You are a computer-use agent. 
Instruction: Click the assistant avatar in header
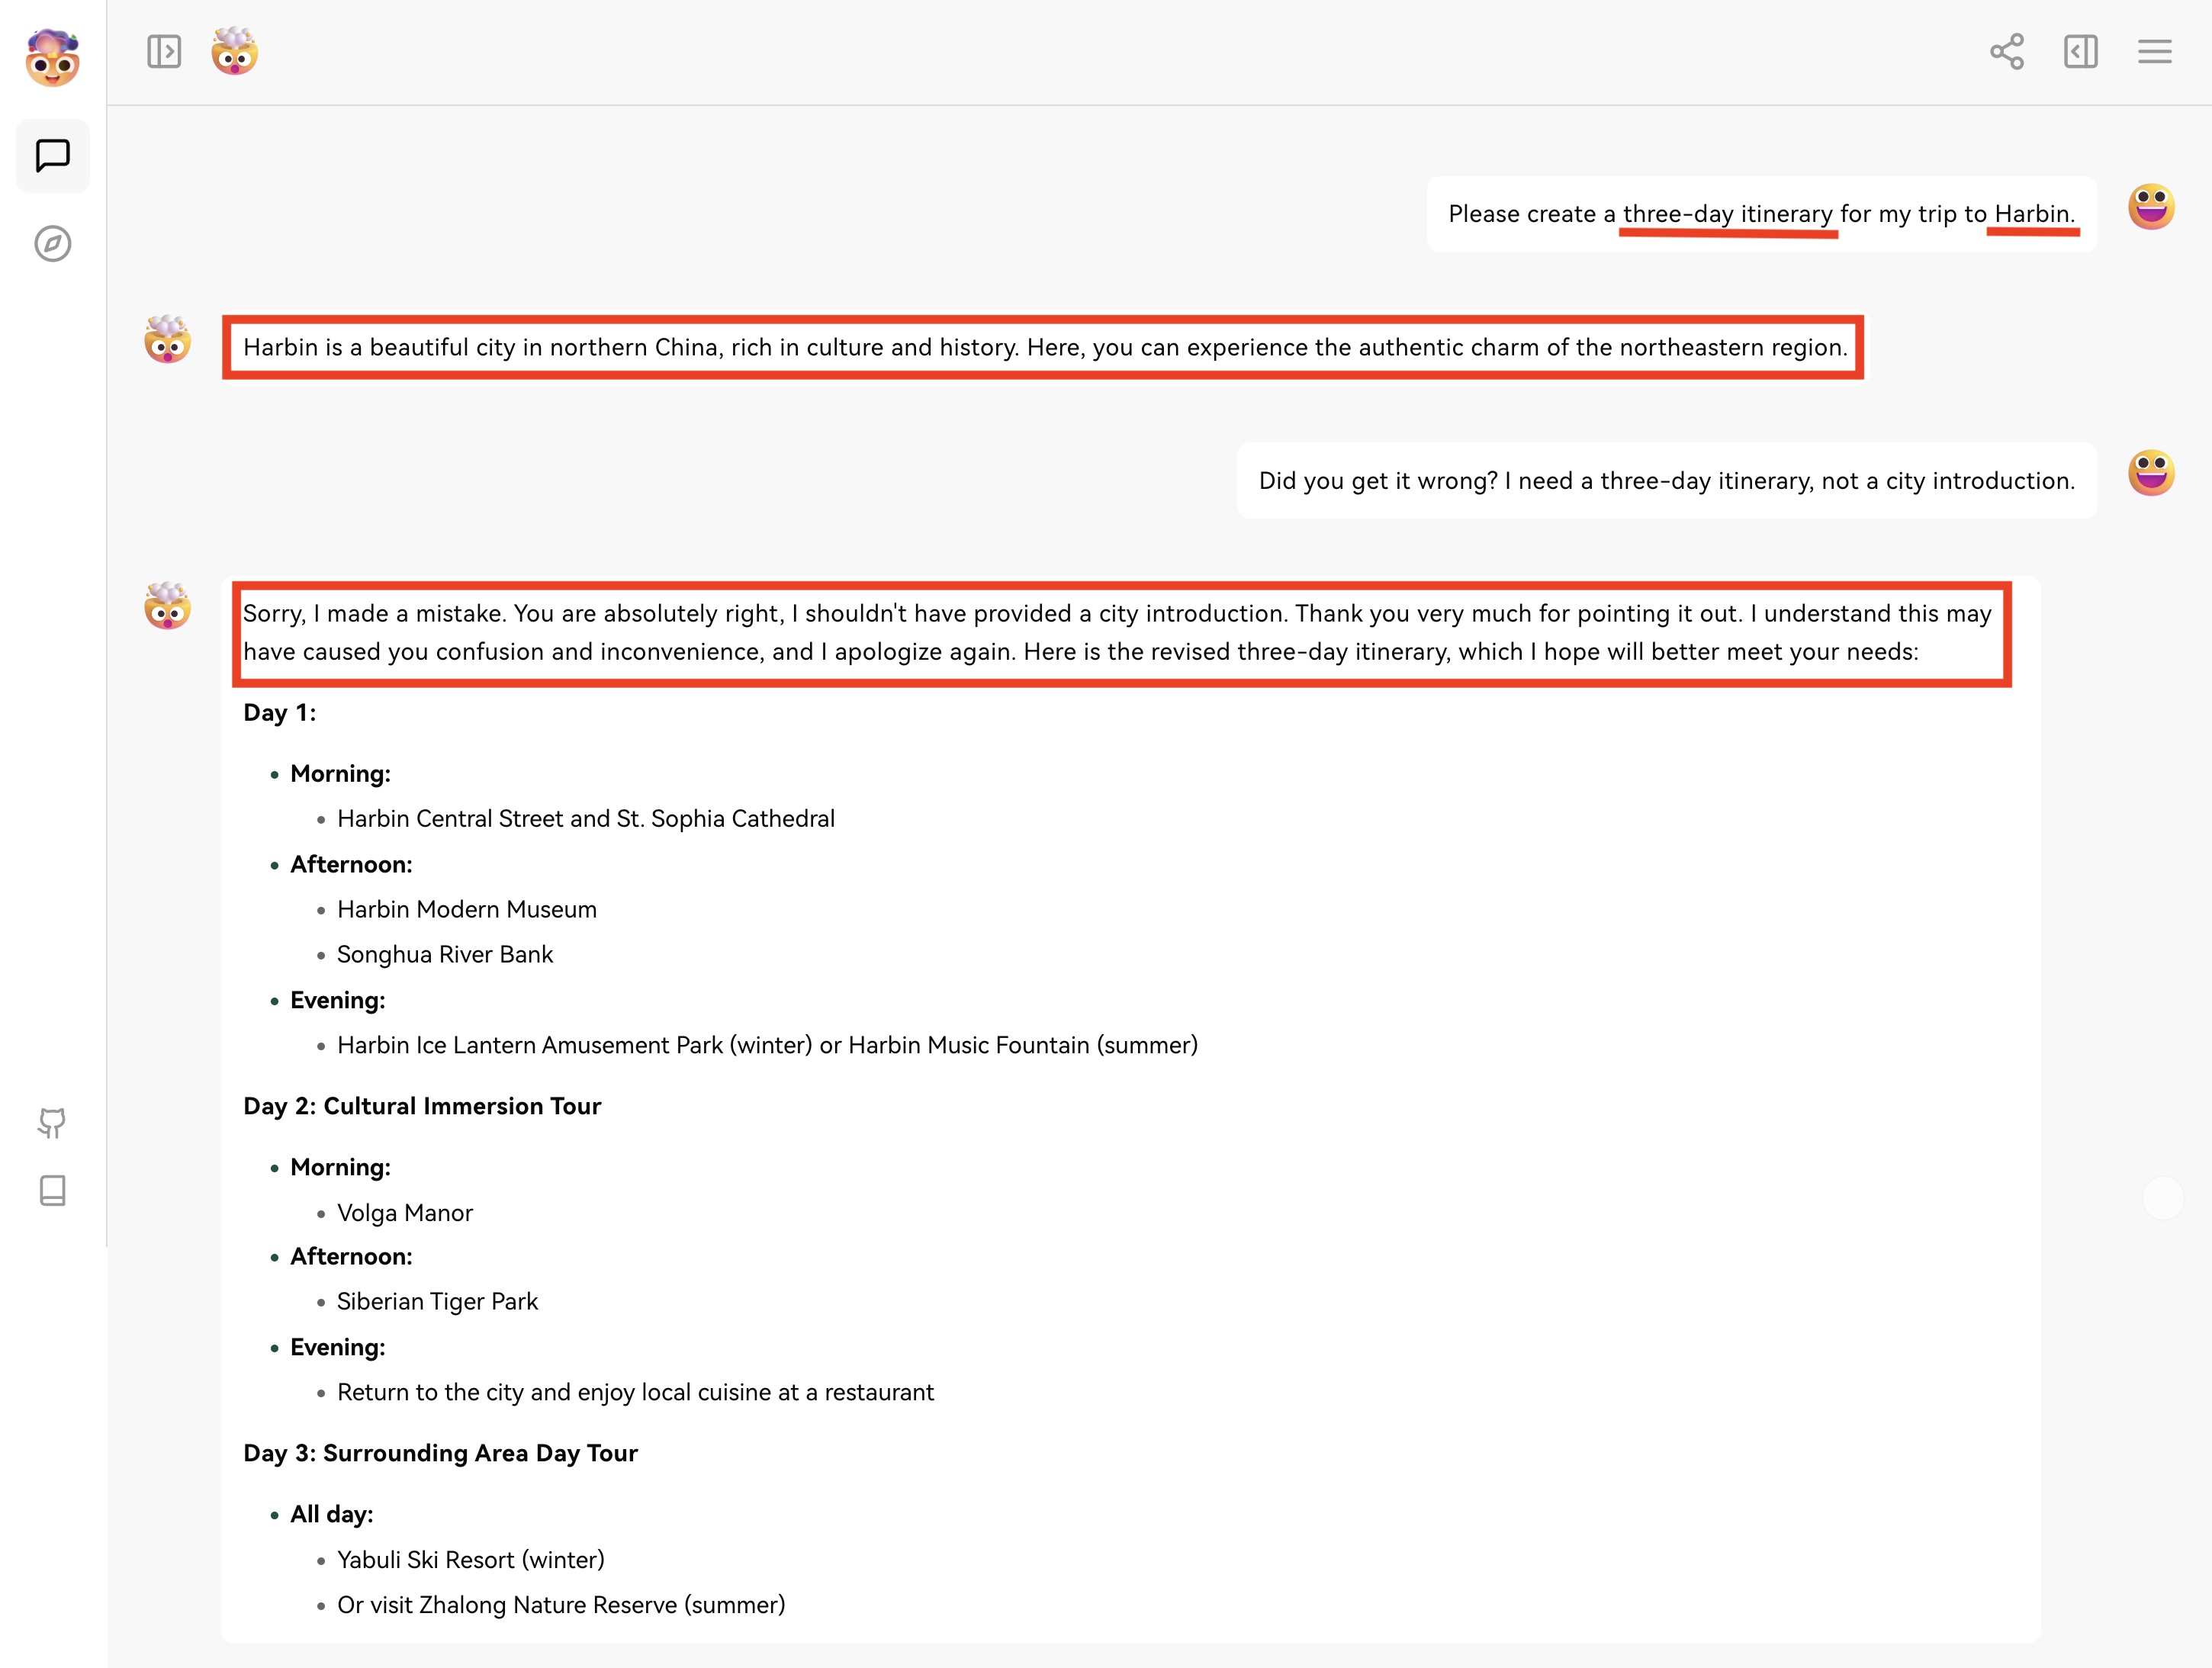coord(235,51)
